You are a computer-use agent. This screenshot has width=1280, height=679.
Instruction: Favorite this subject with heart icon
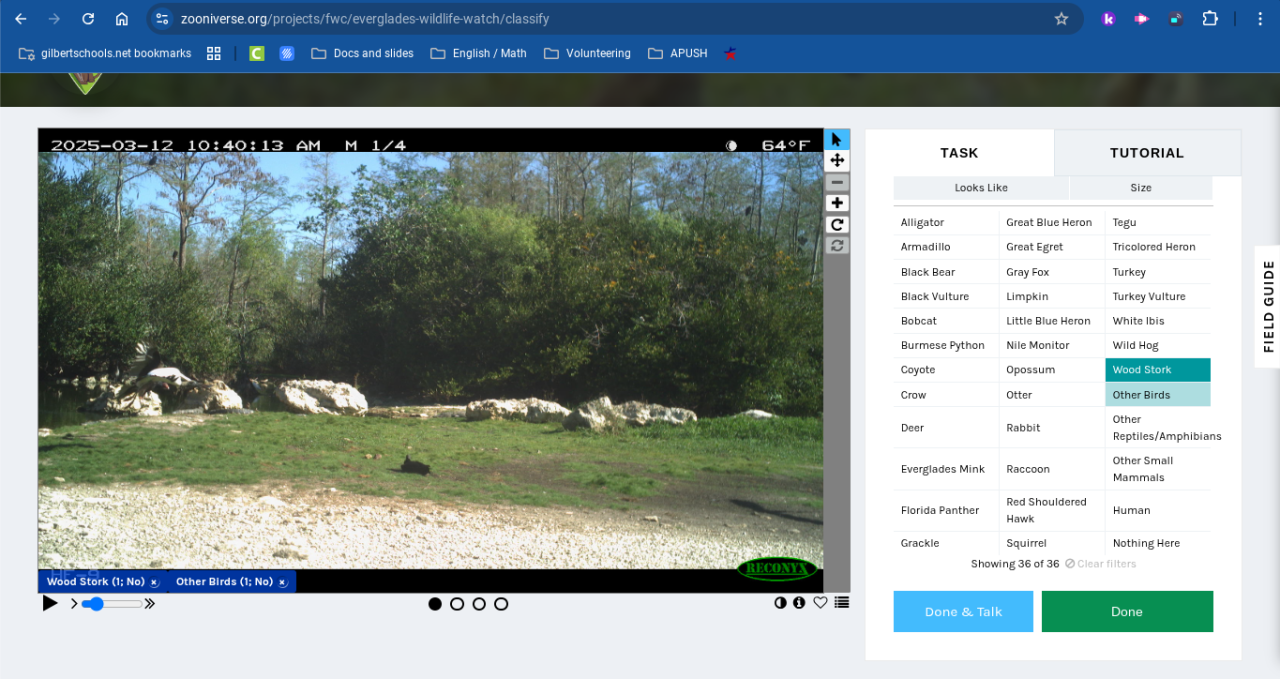820,602
